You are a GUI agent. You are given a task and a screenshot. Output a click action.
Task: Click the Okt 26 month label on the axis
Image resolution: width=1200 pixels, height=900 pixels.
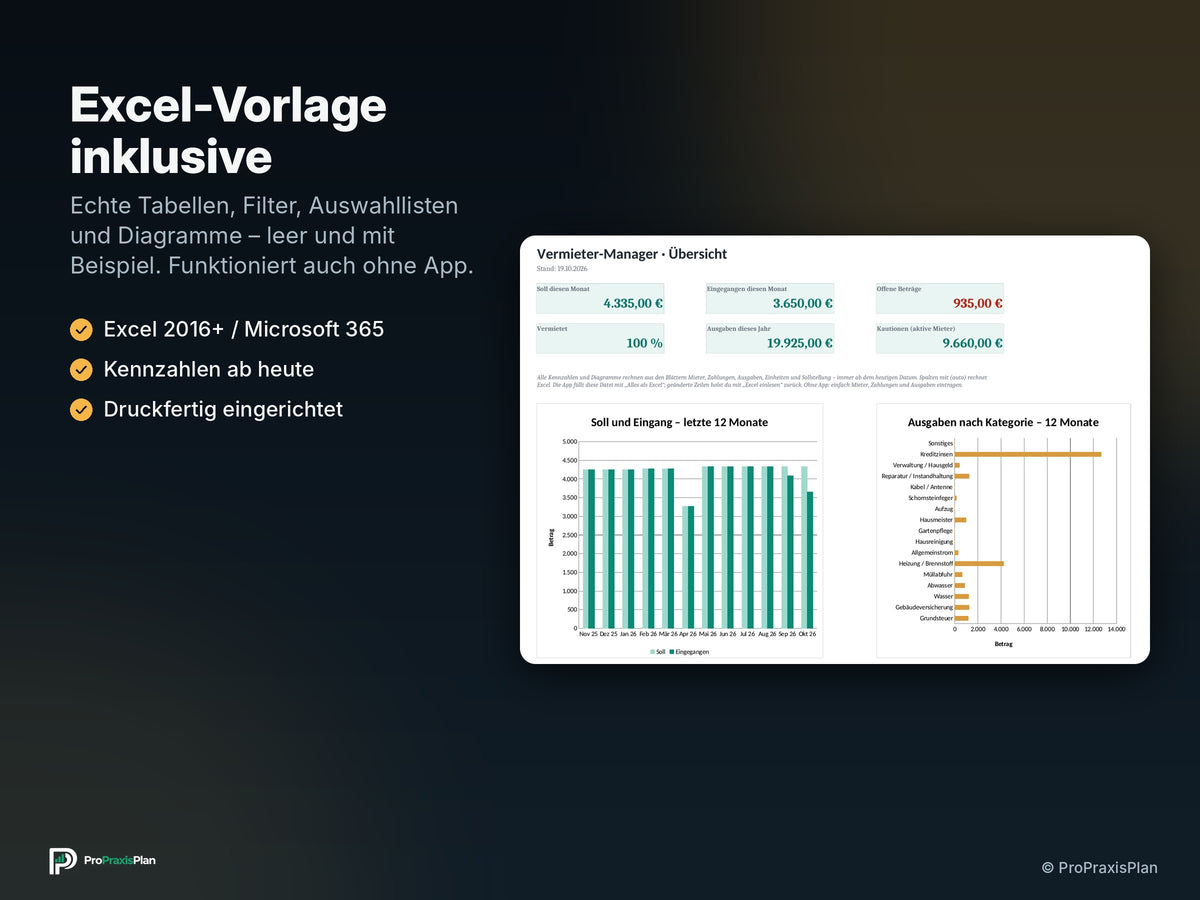click(x=806, y=634)
